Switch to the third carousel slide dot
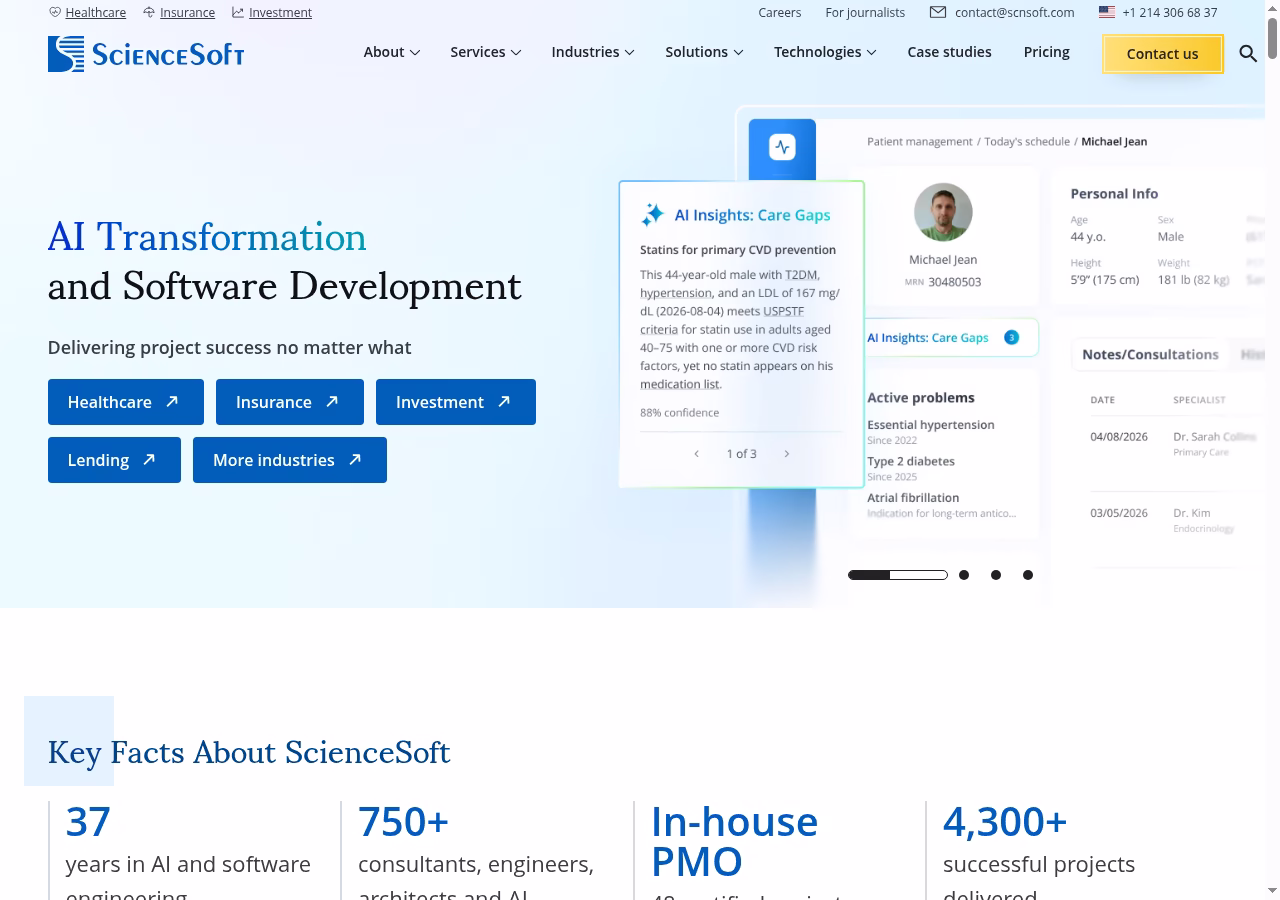 996,575
